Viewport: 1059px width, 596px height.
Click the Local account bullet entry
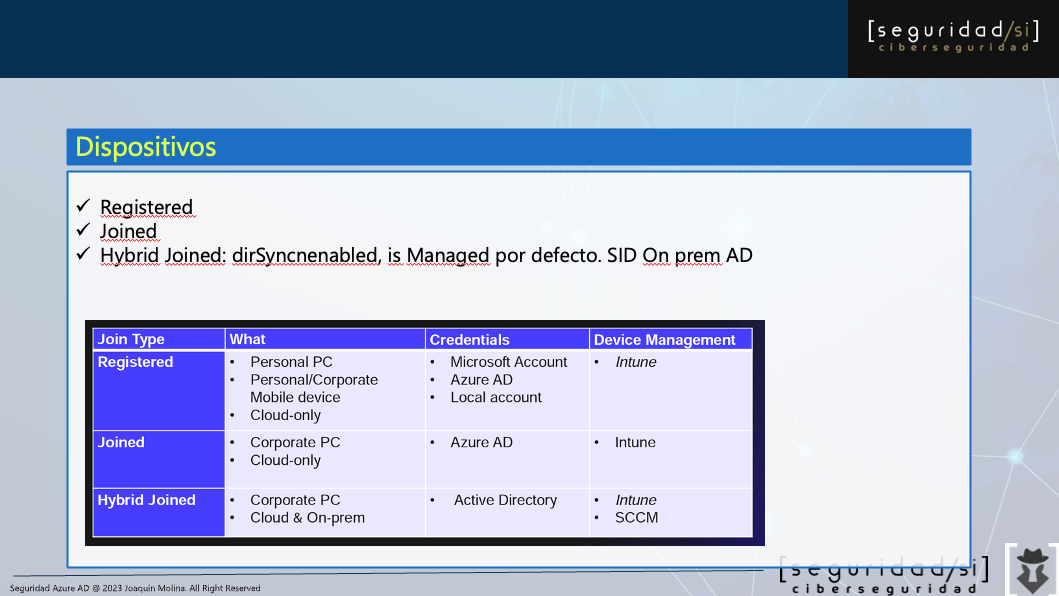click(495, 397)
